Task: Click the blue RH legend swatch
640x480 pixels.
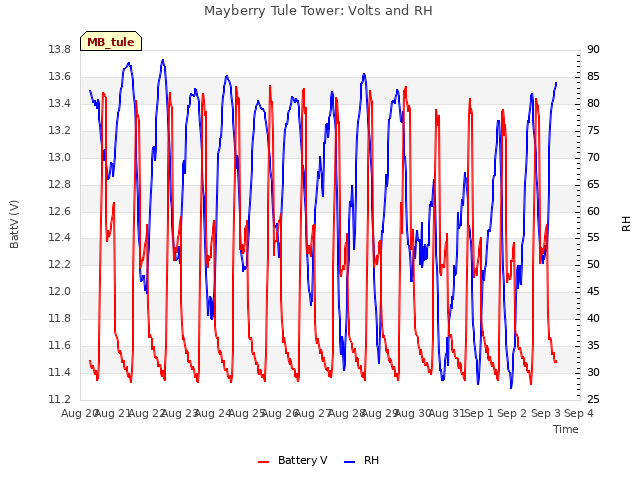Action: click(x=350, y=462)
